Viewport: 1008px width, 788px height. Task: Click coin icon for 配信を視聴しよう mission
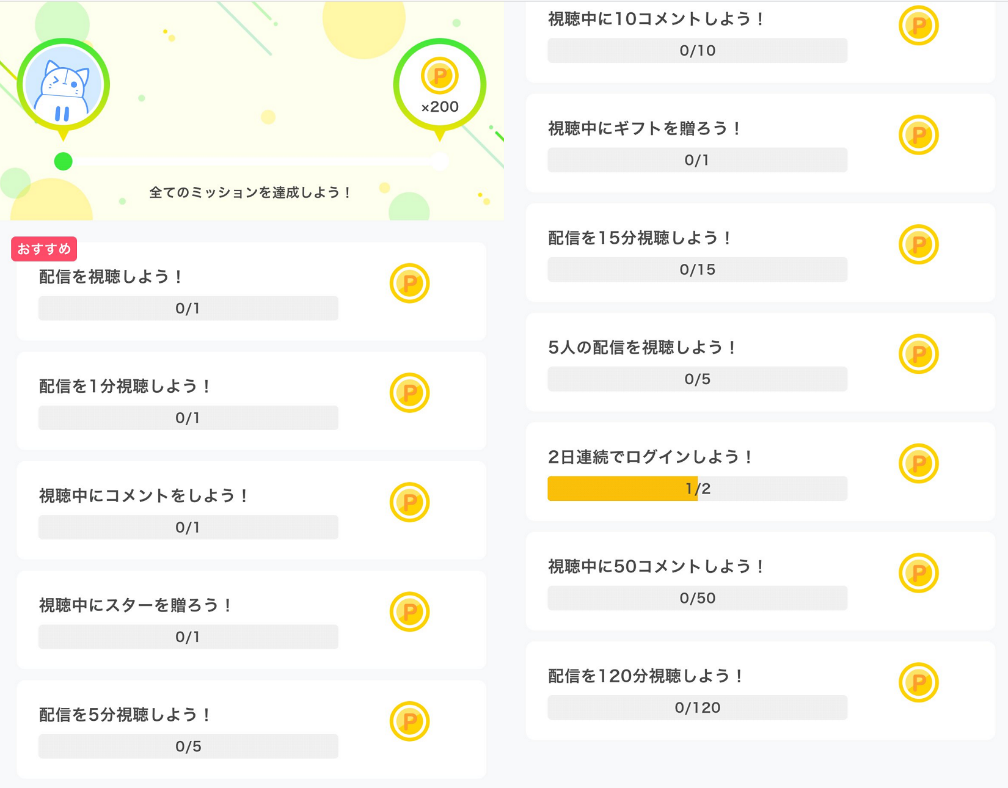tap(410, 283)
